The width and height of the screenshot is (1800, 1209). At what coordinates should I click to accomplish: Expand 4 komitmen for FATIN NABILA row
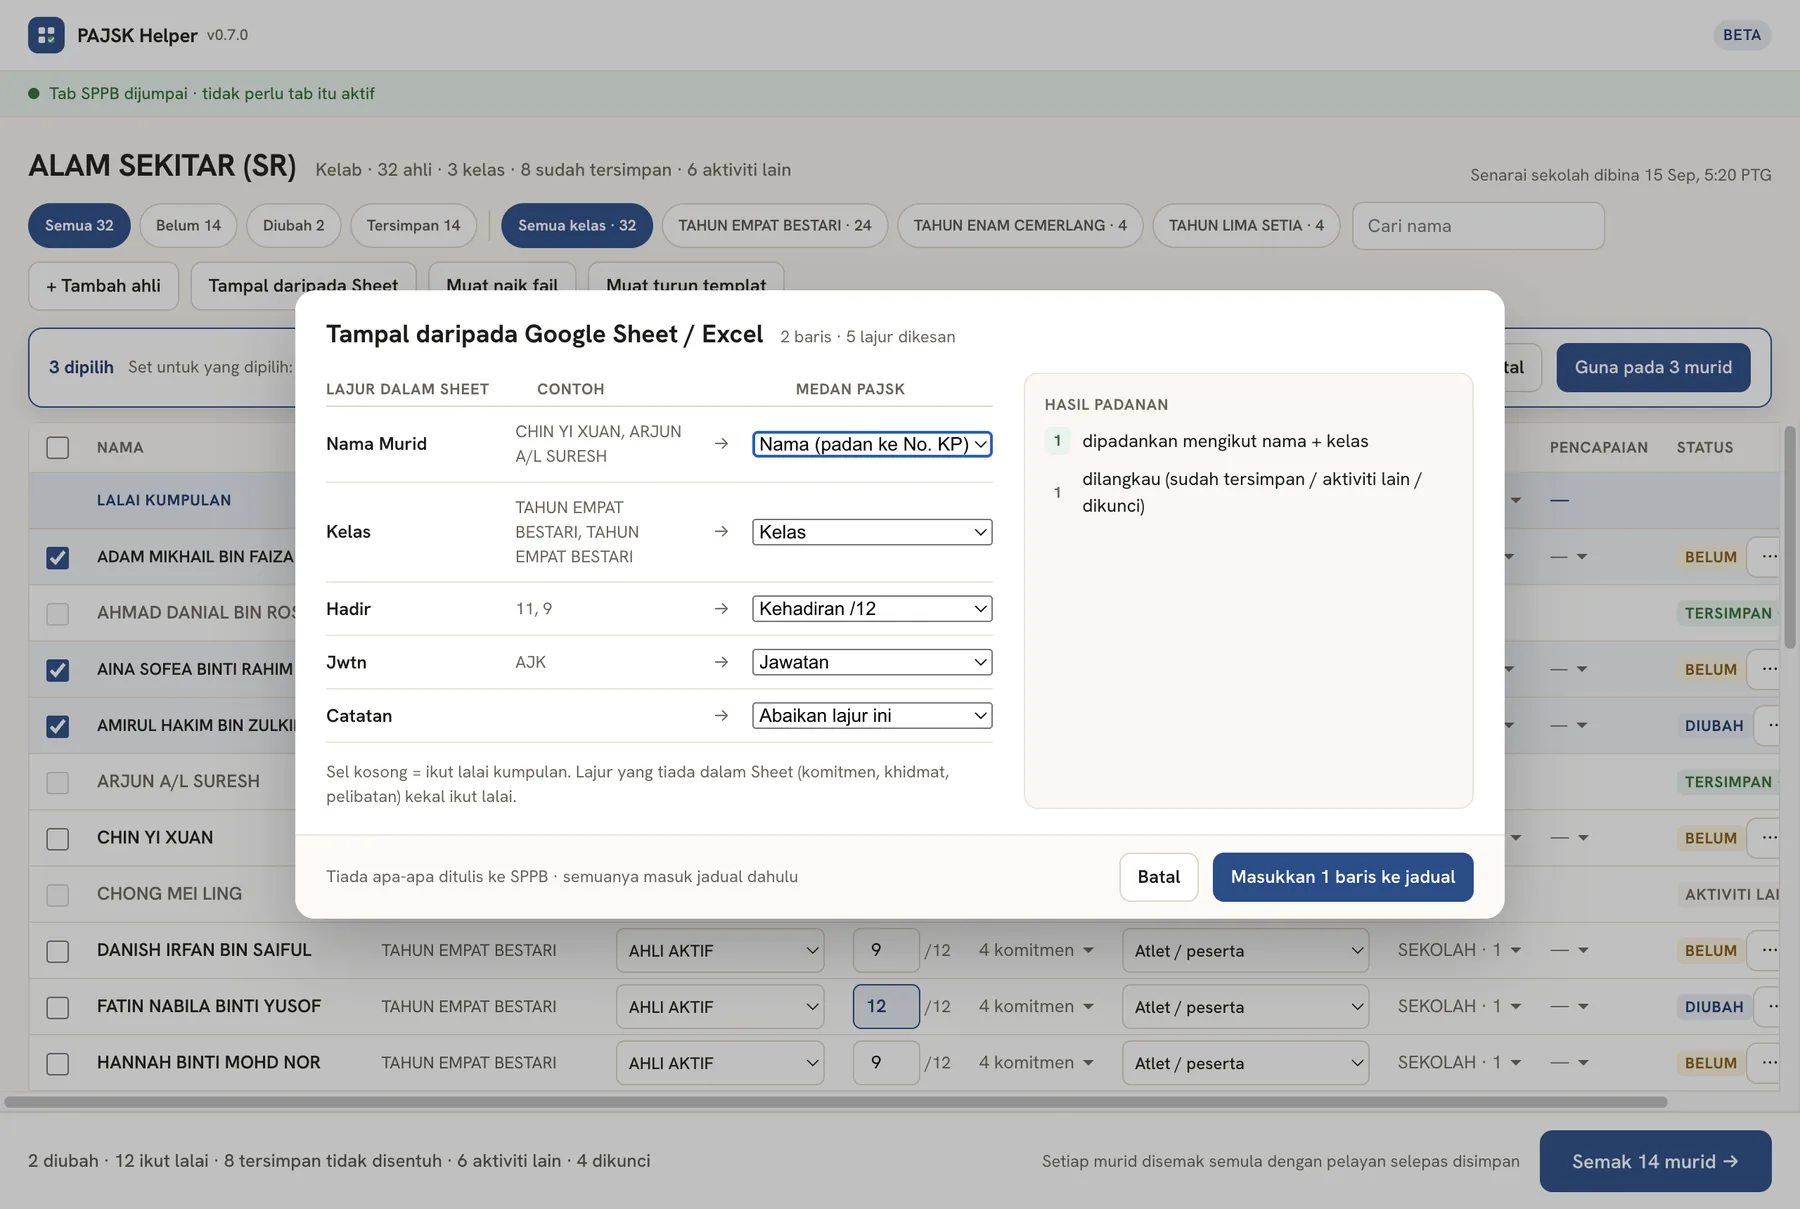(1036, 1006)
